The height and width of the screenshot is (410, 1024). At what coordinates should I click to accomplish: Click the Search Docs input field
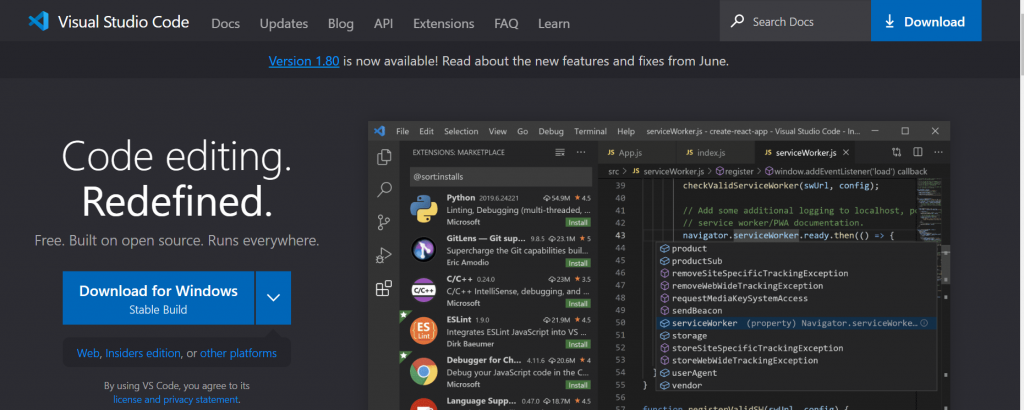point(795,21)
